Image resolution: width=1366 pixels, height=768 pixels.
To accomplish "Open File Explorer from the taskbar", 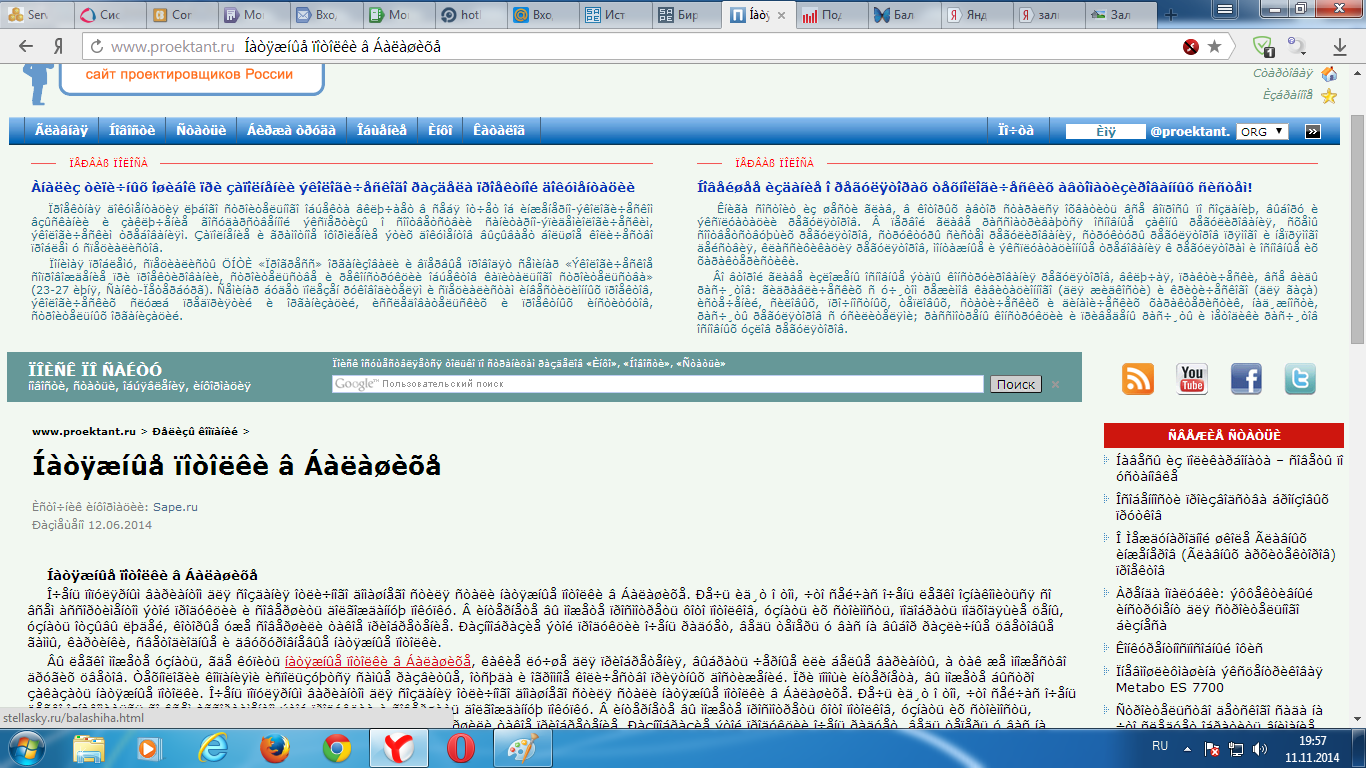I will [x=89, y=748].
